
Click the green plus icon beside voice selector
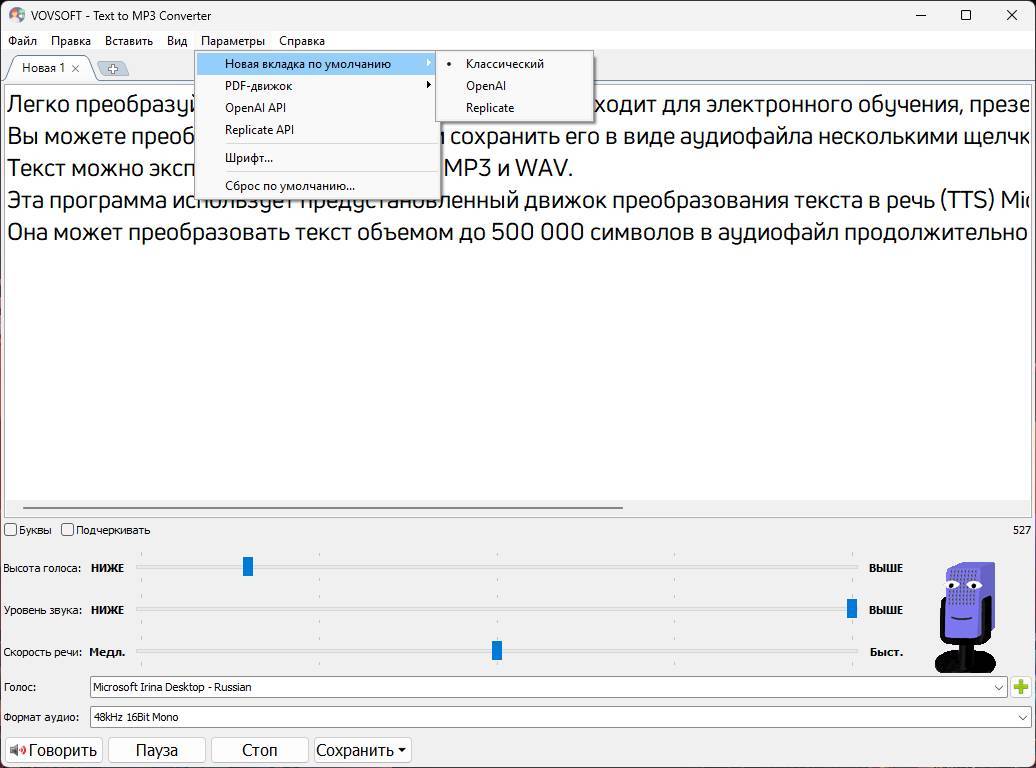[1020, 687]
